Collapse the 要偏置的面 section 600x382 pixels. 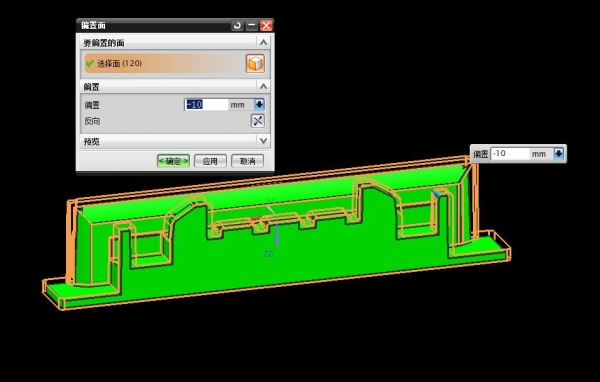coord(263,42)
